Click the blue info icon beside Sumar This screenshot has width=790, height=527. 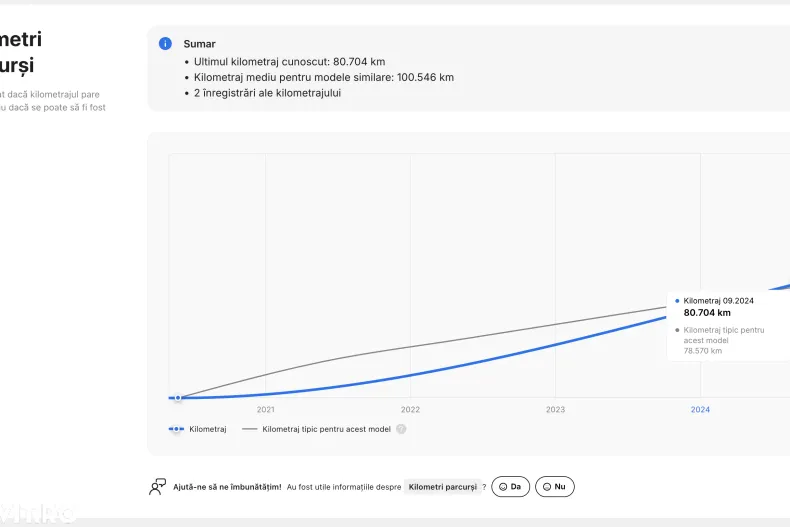tap(165, 44)
